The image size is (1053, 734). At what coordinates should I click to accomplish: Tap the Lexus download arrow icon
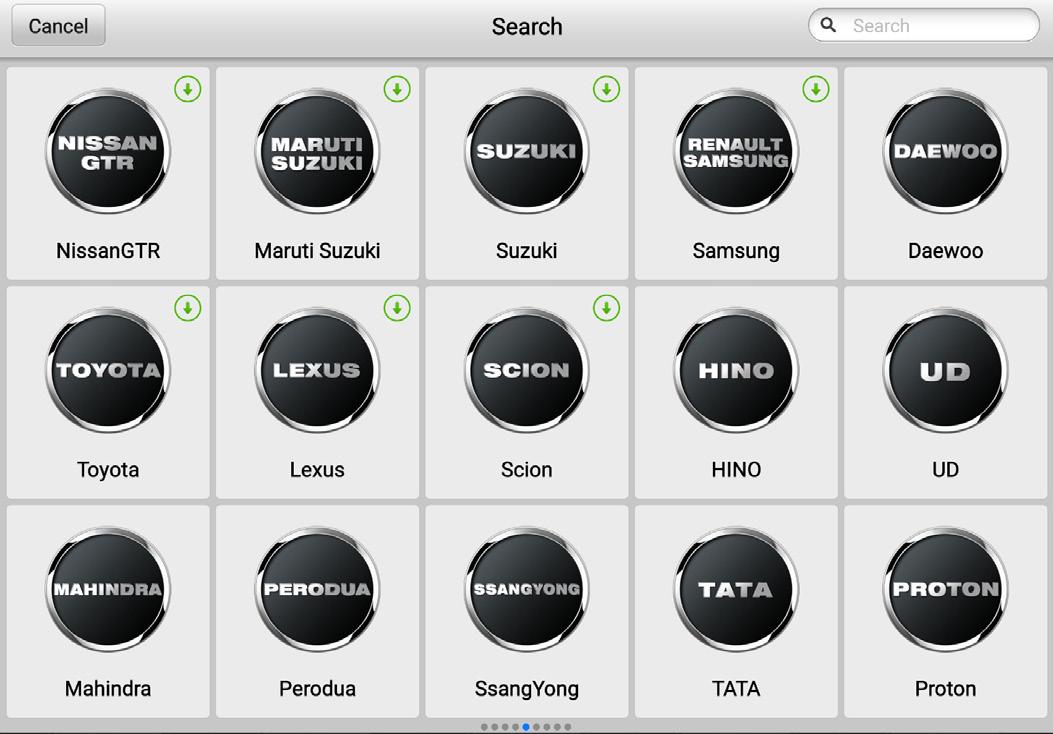397,308
